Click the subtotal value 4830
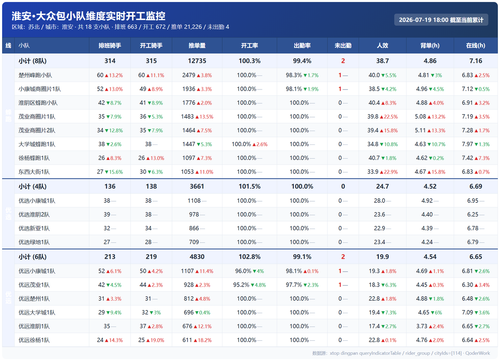 (x=197, y=257)
